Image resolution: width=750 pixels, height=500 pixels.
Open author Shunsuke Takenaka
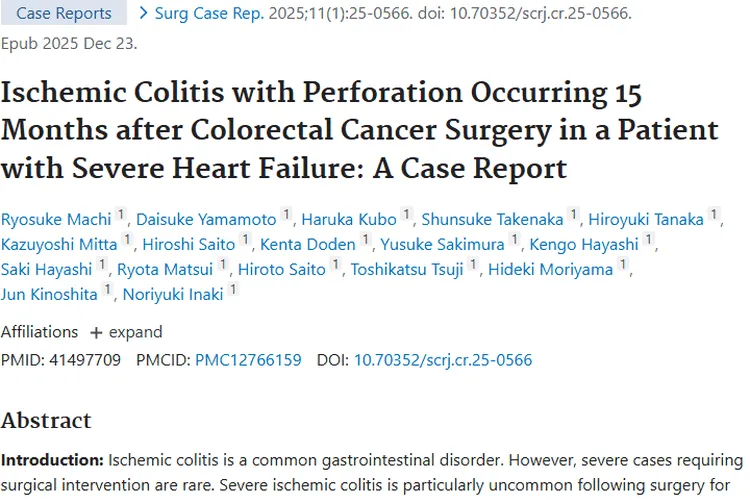coord(492,219)
